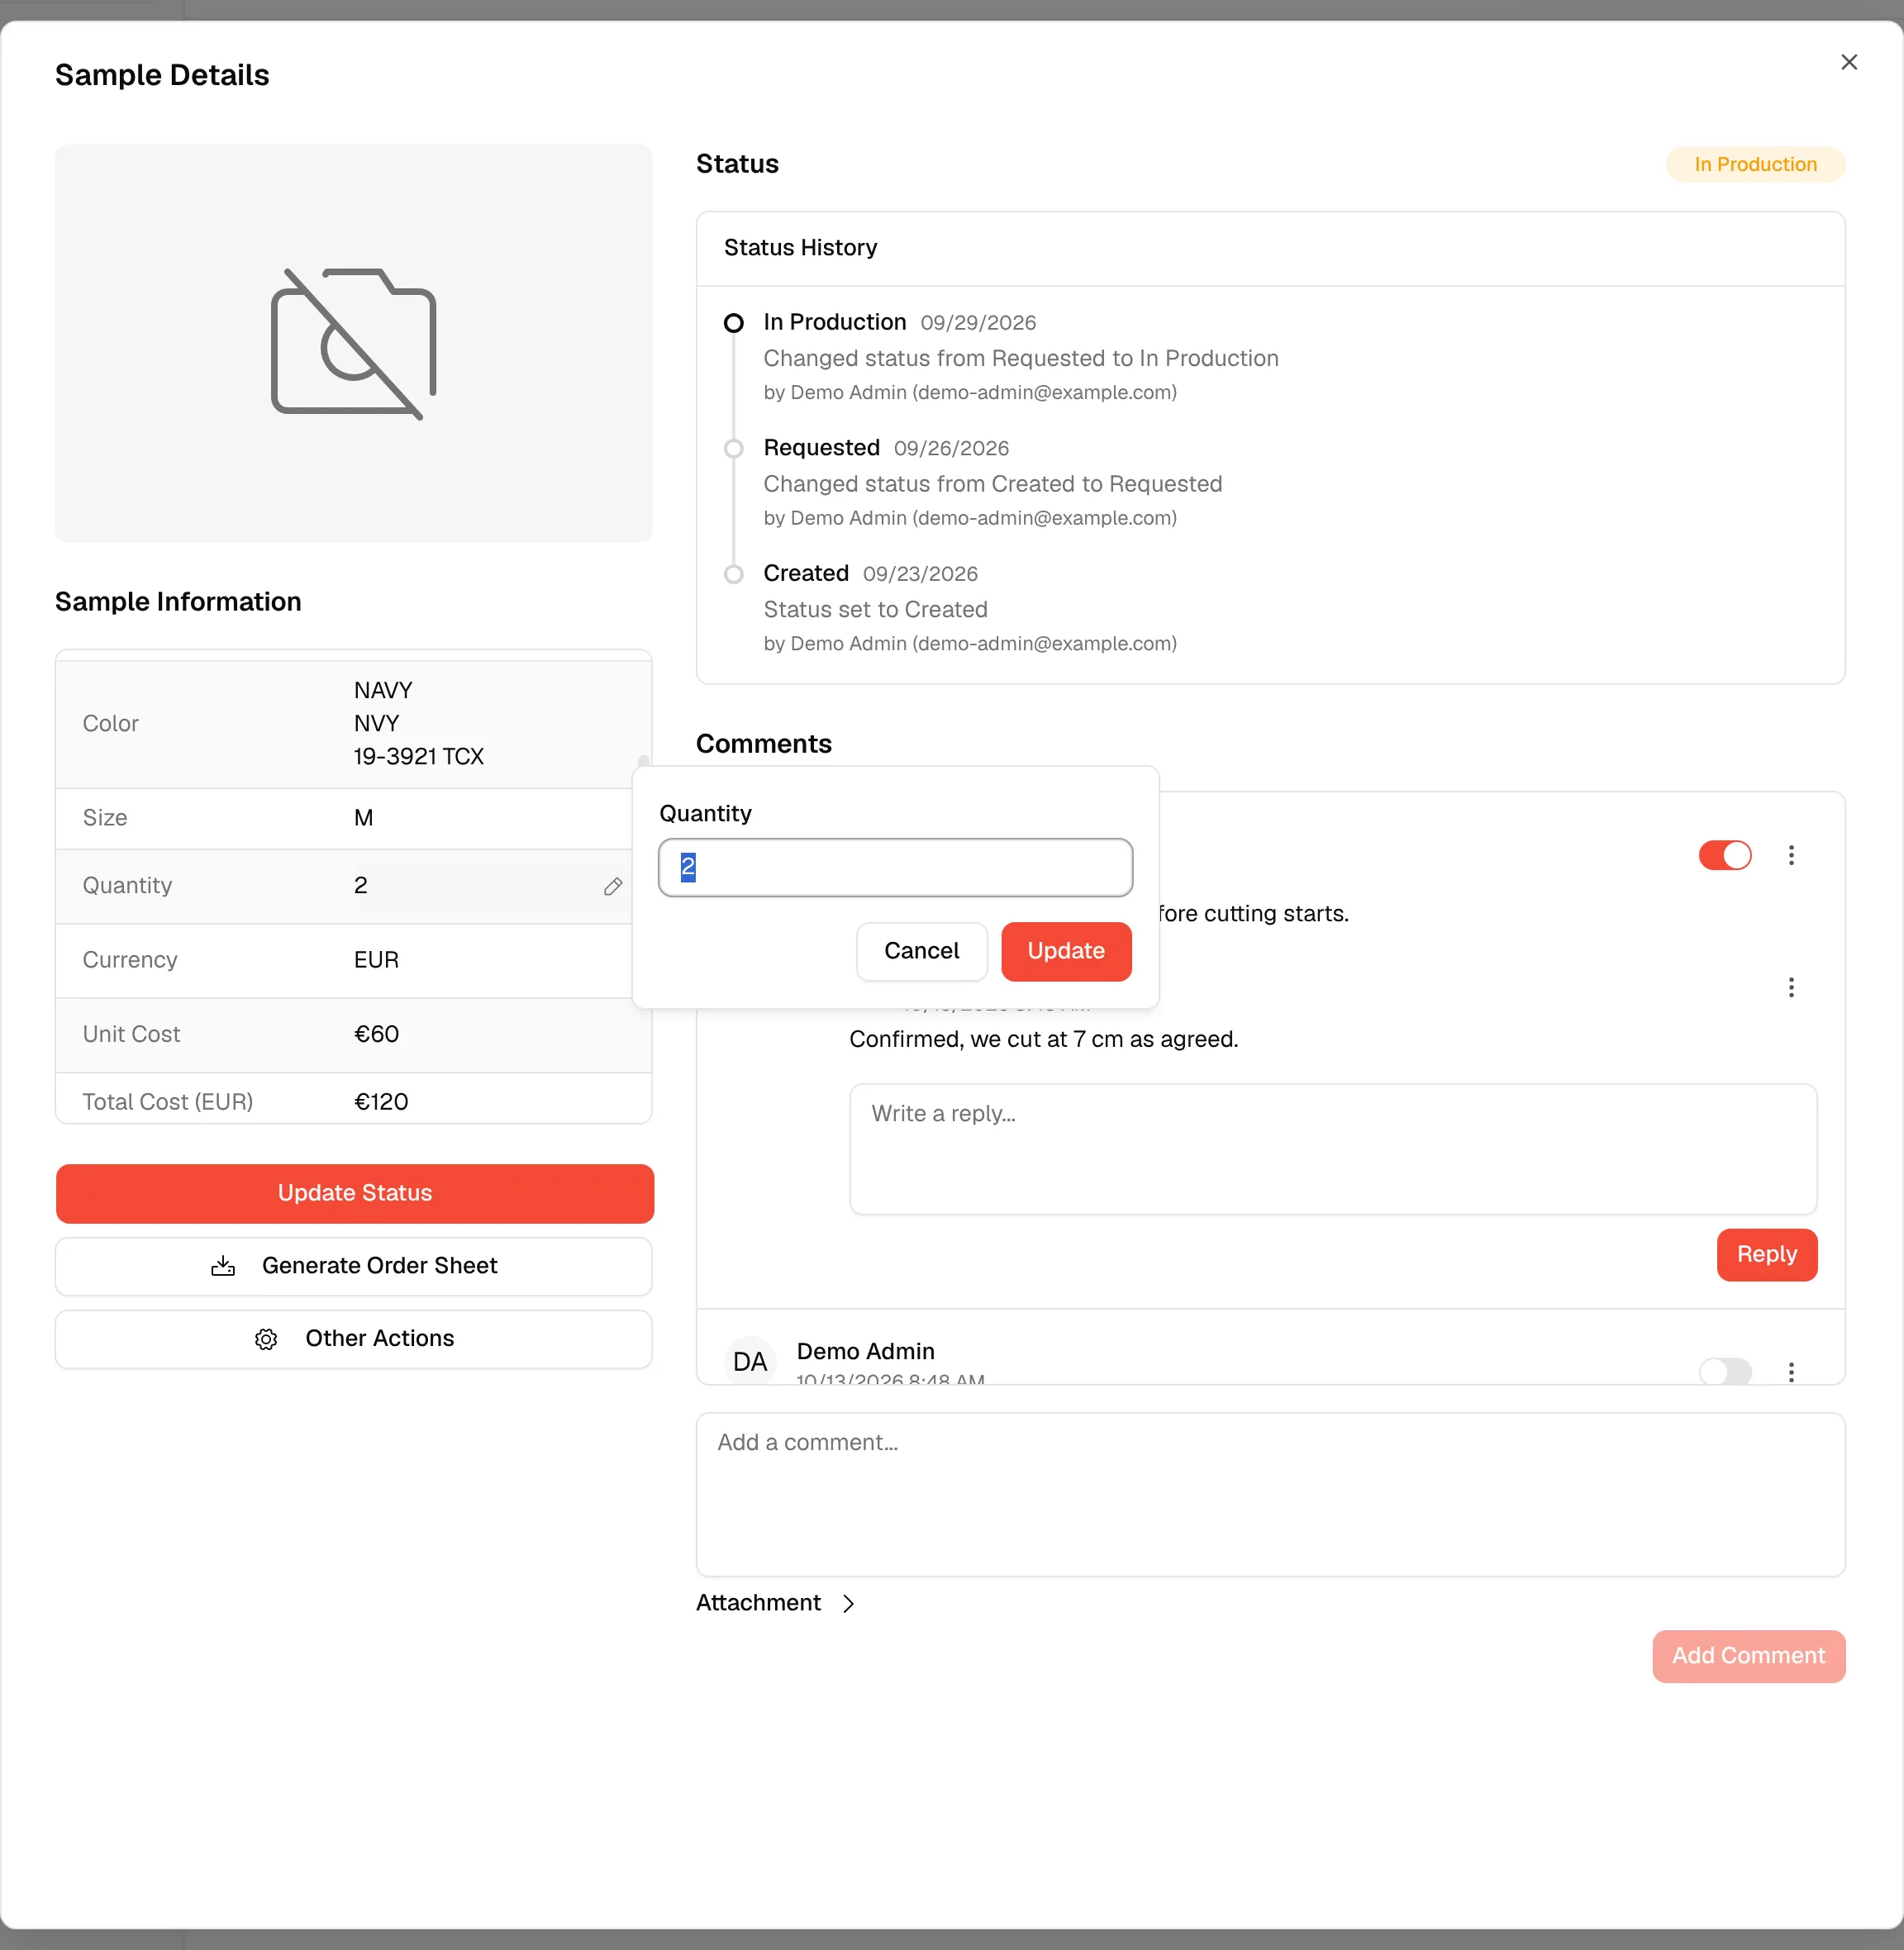Click the Created timeline marker
Screen dimensions: 1904x1950
(733, 574)
